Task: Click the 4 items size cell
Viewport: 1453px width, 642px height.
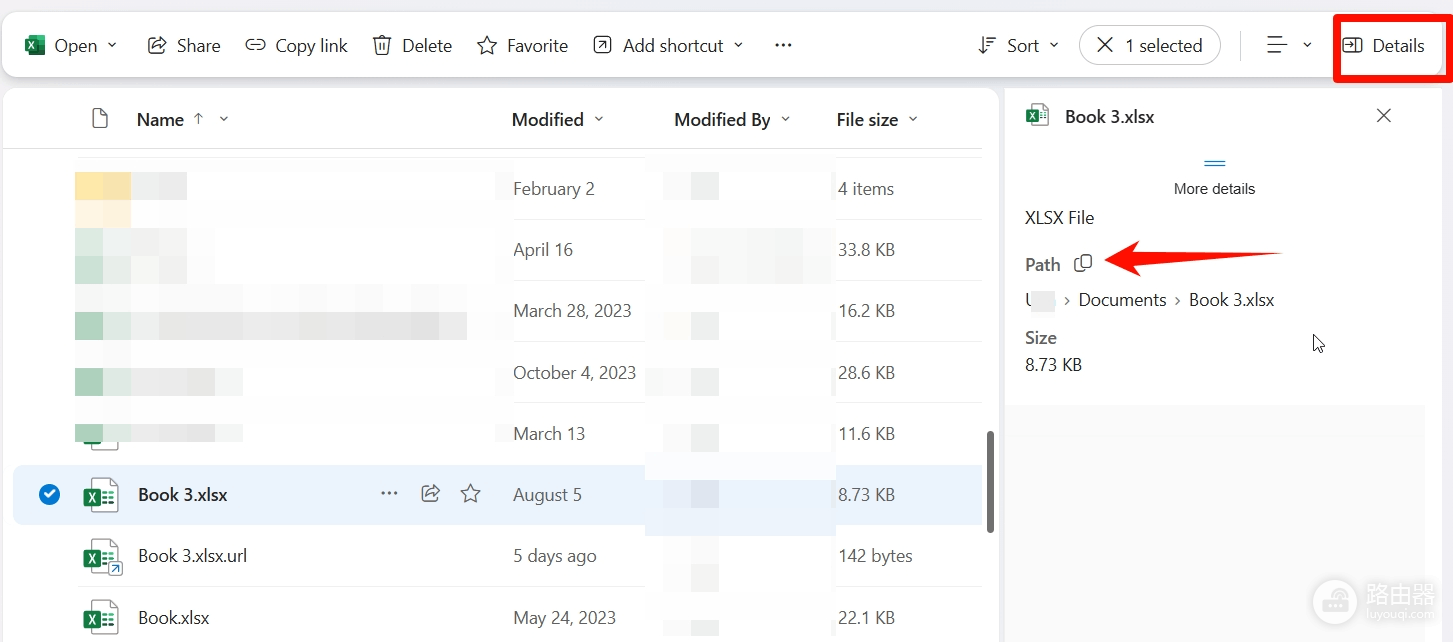Action: coord(866,189)
